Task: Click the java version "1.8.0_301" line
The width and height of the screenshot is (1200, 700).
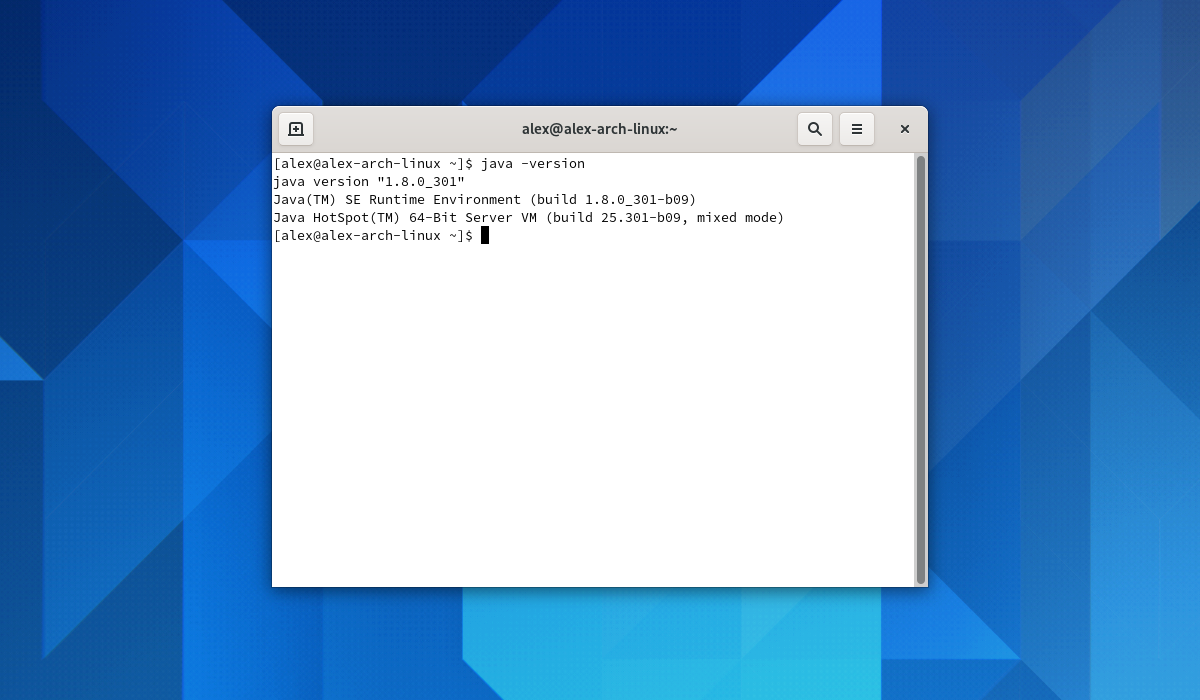Action: point(369,181)
